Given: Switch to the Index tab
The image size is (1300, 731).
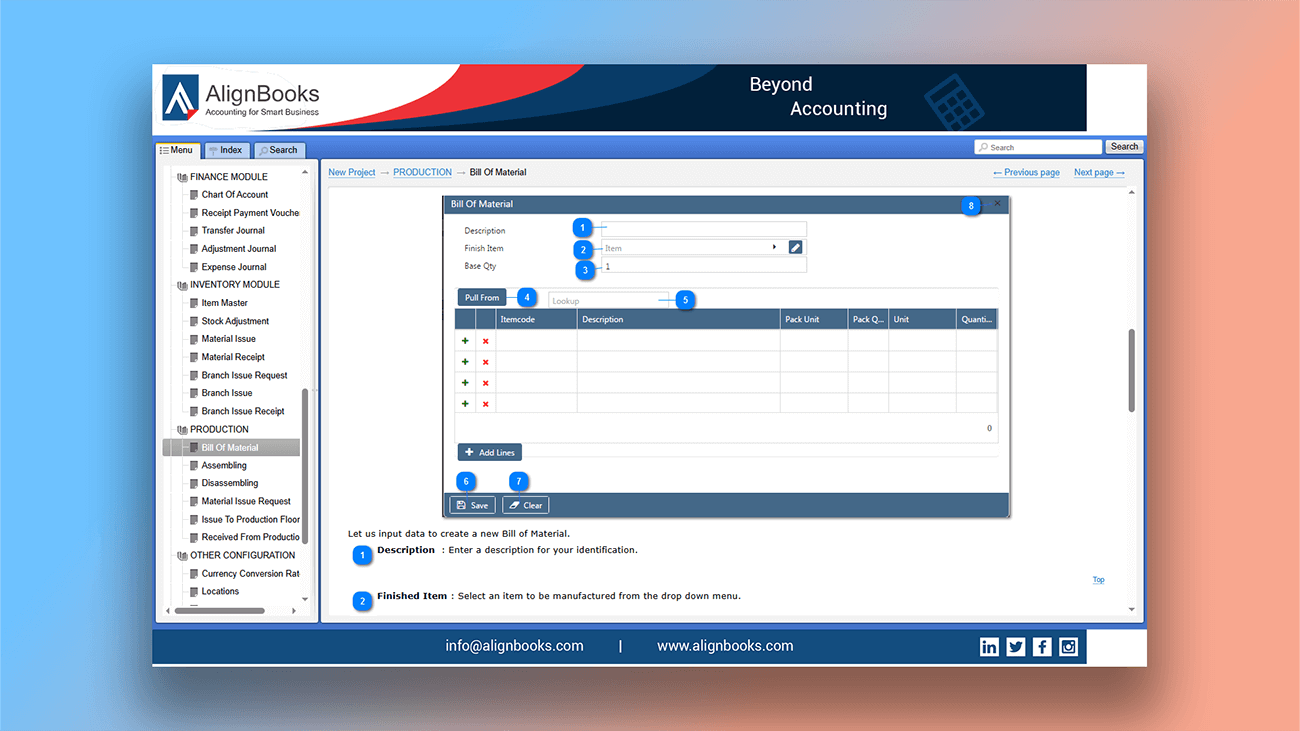Looking at the screenshot, I should (x=226, y=149).
